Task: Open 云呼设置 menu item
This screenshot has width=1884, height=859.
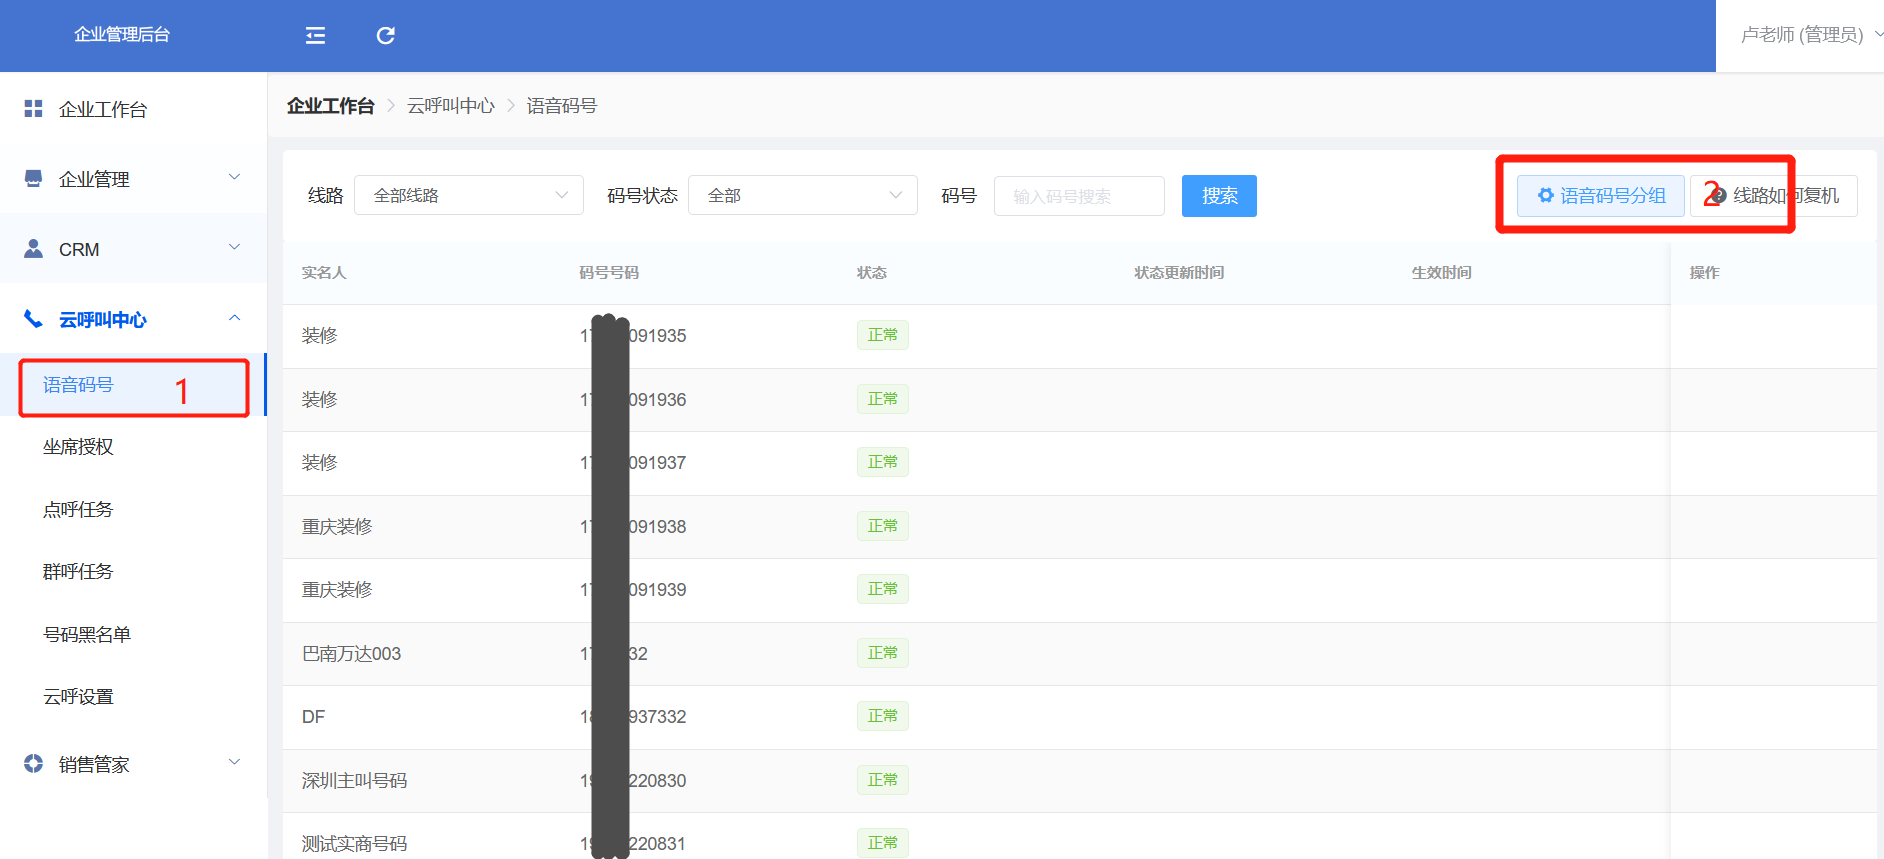Action: pos(78,697)
